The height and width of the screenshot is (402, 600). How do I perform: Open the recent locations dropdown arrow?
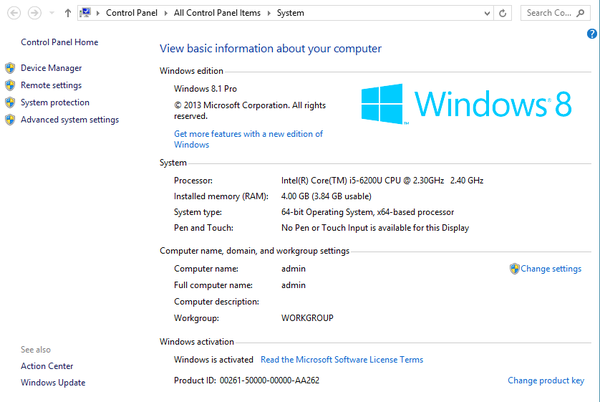pos(52,13)
